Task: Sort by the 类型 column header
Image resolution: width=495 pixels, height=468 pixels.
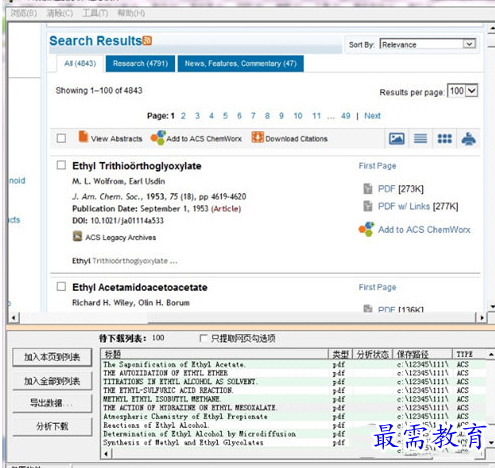Action: click(341, 354)
